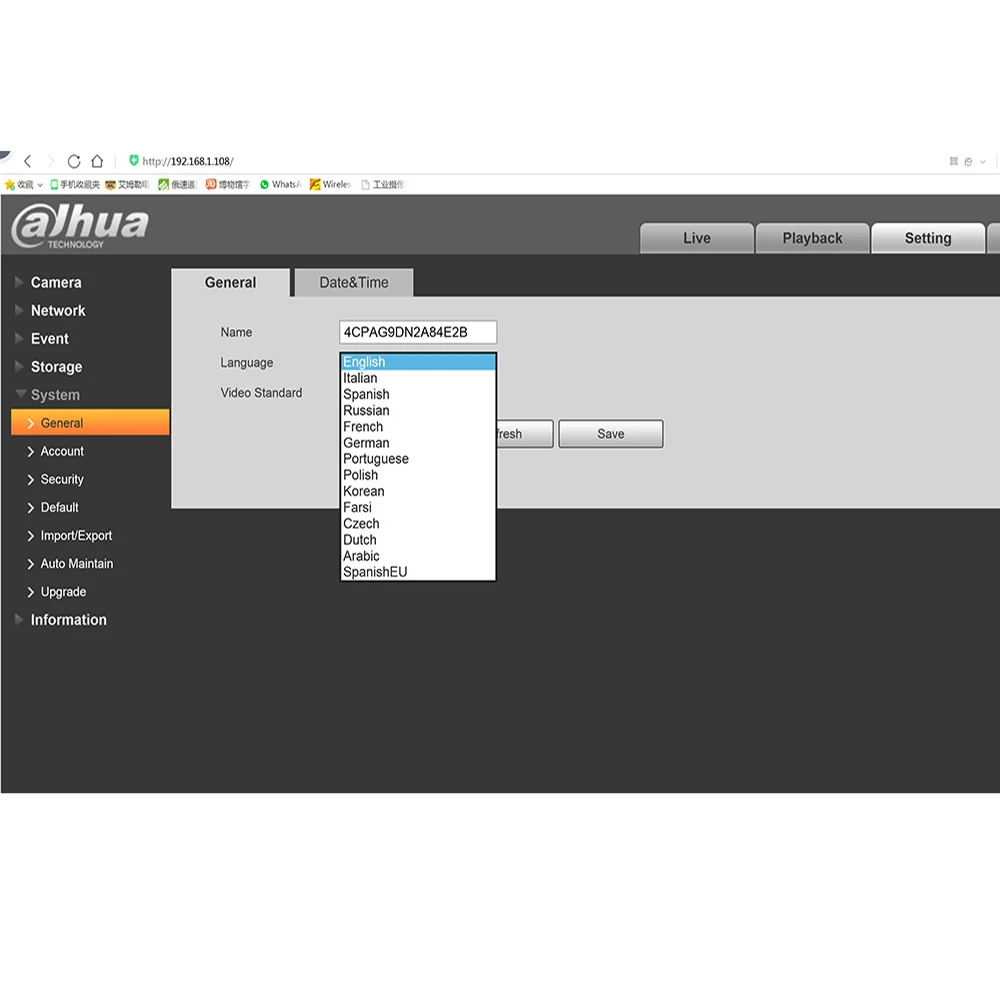Open the star favorites bookmark
The image size is (1000, 1000).
[19, 184]
